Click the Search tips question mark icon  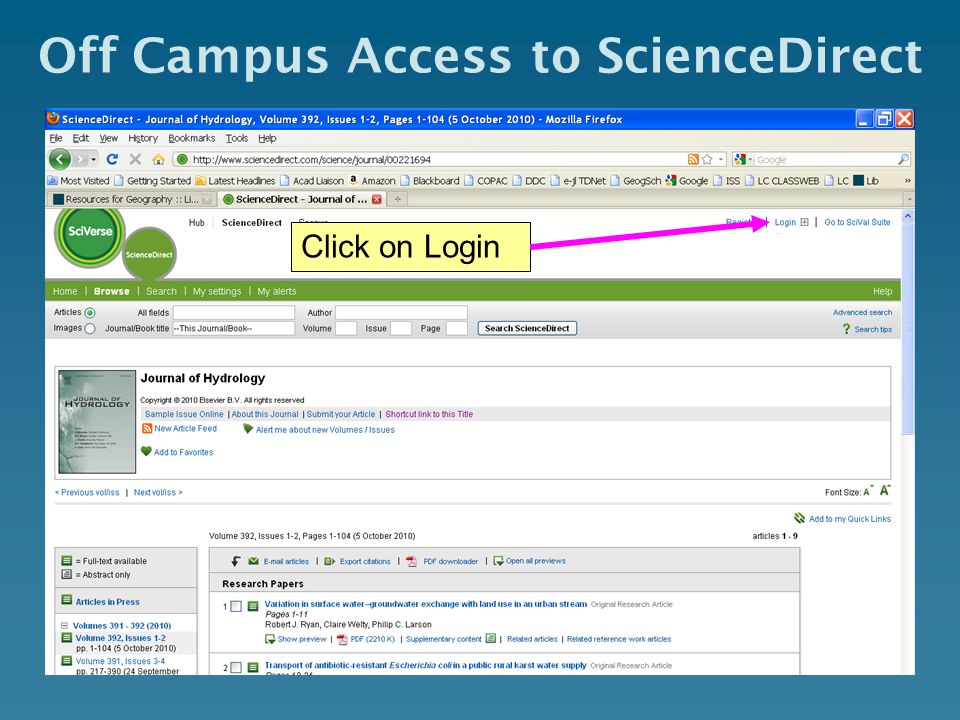[x=846, y=329]
